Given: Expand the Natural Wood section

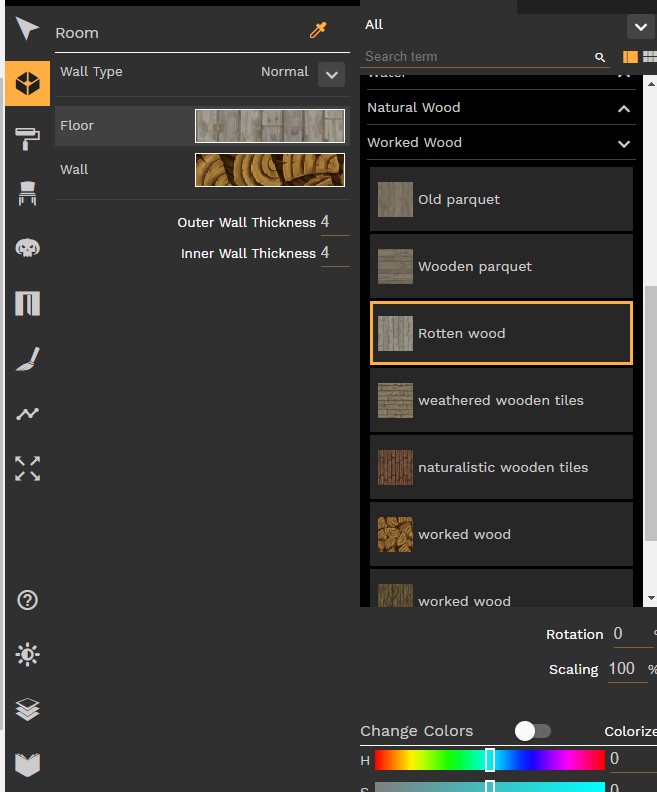Looking at the screenshot, I should (624, 108).
